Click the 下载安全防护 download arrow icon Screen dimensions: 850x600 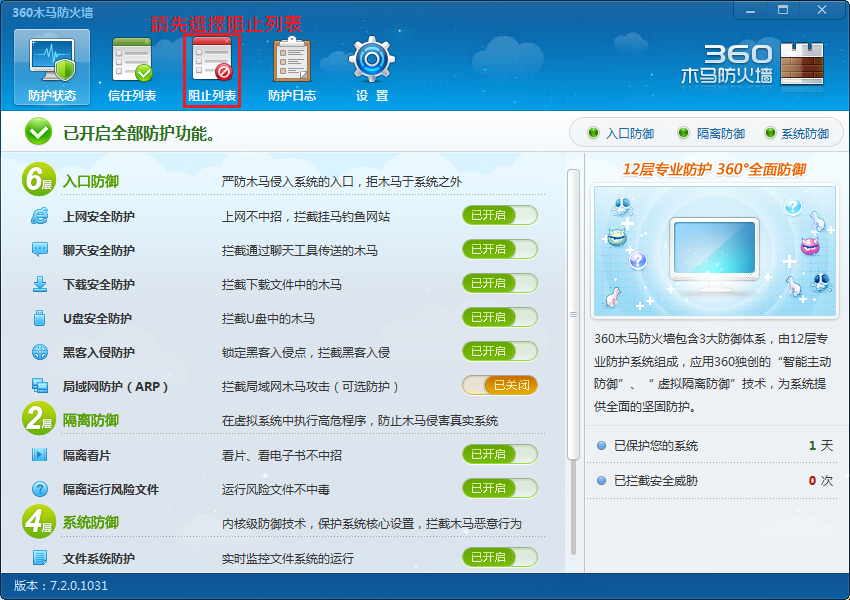[40, 284]
